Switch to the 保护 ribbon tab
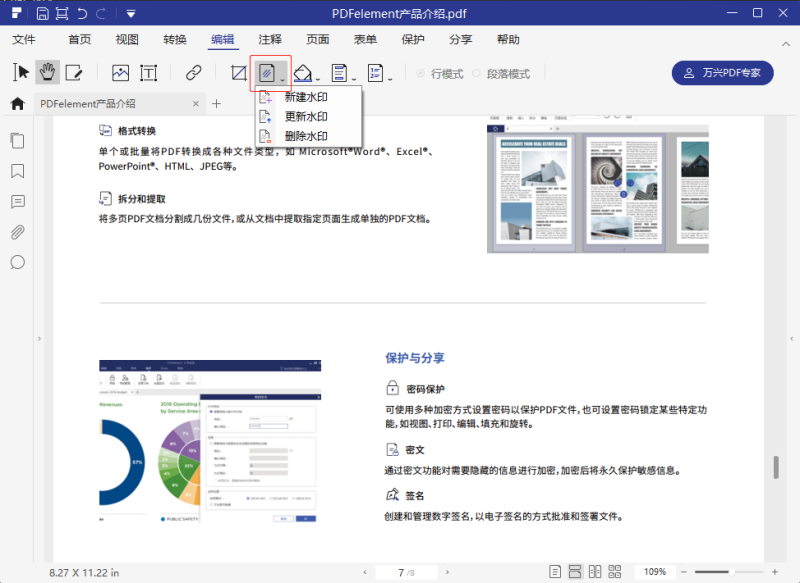 [413, 39]
